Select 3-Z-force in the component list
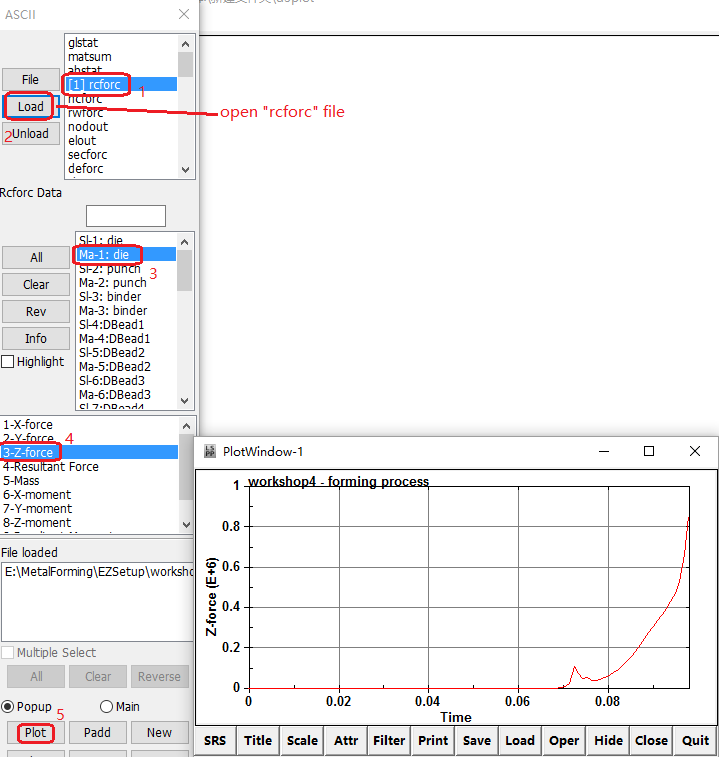The width and height of the screenshot is (719, 757). coord(28,453)
